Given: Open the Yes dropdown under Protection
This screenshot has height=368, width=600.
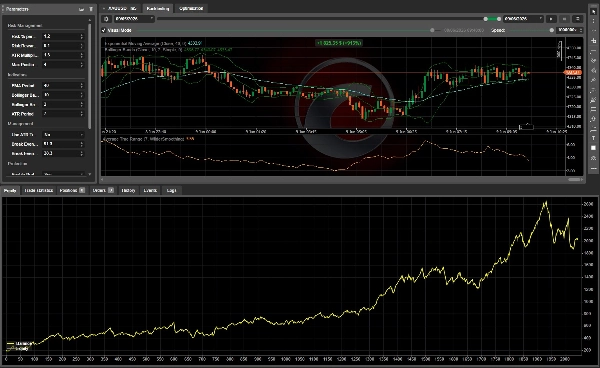Looking at the screenshot, I should coord(63,174).
